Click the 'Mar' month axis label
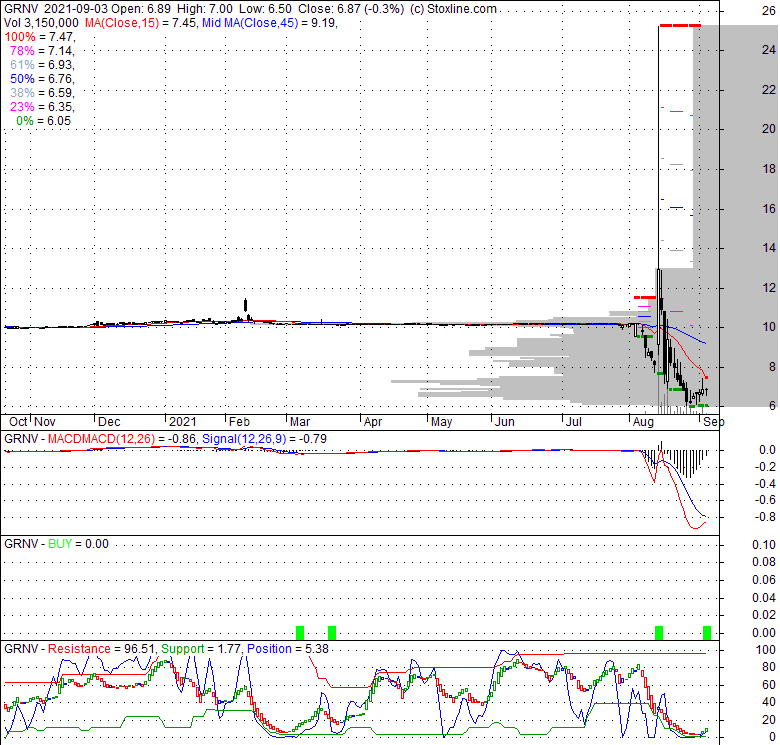 300,422
